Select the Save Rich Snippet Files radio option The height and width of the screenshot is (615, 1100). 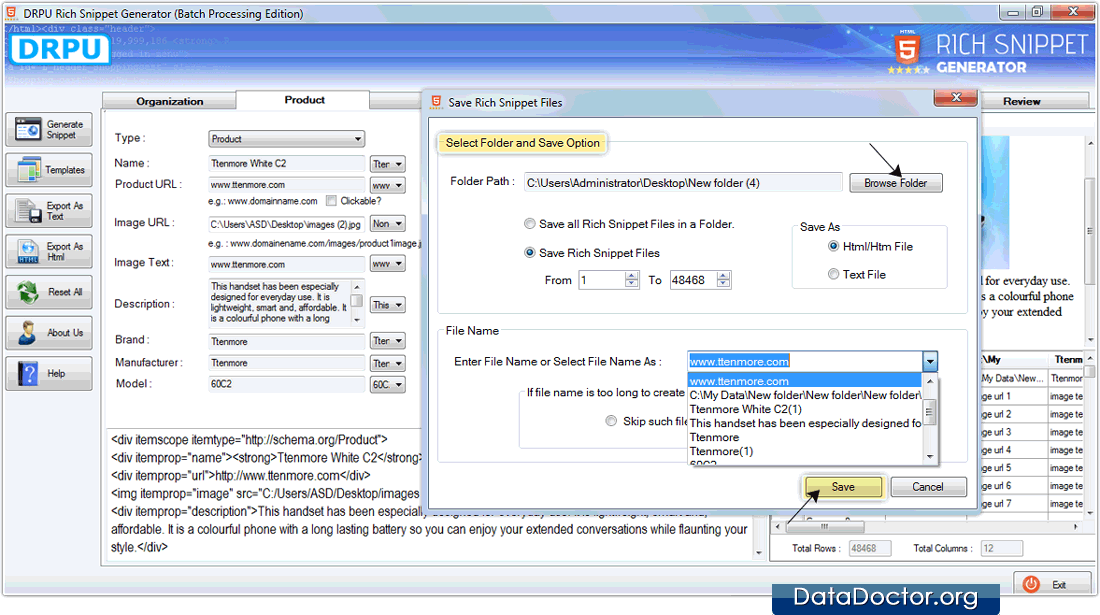[530, 252]
